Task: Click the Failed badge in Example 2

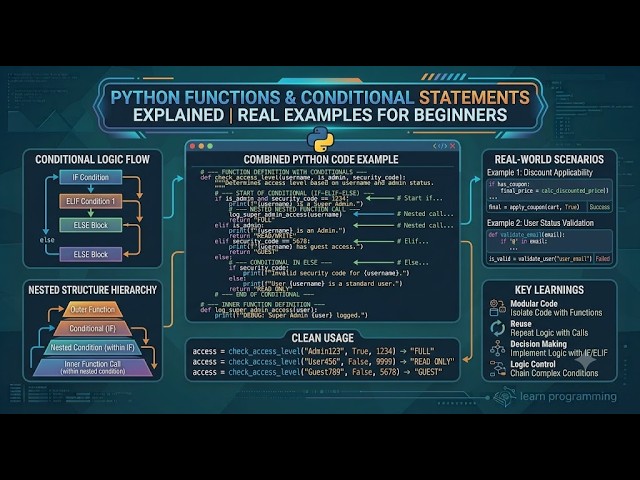Action: pyautogui.click(x=602, y=258)
